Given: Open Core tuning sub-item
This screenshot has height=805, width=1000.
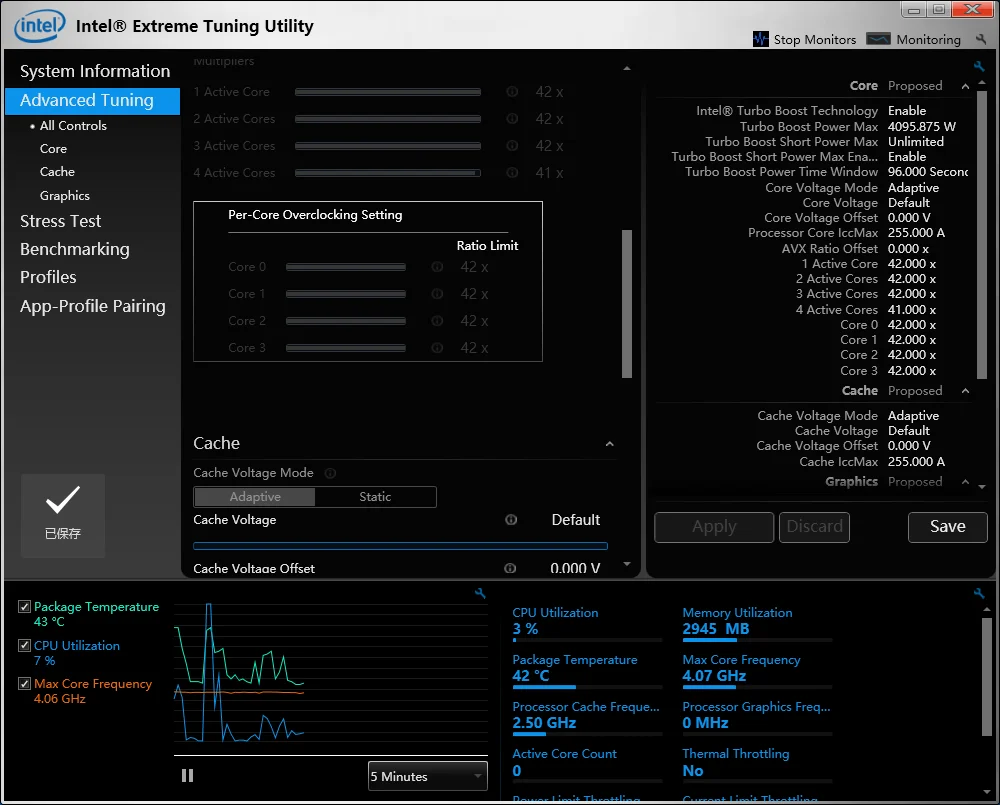Looking at the screenshot, I should click(53, 149).
